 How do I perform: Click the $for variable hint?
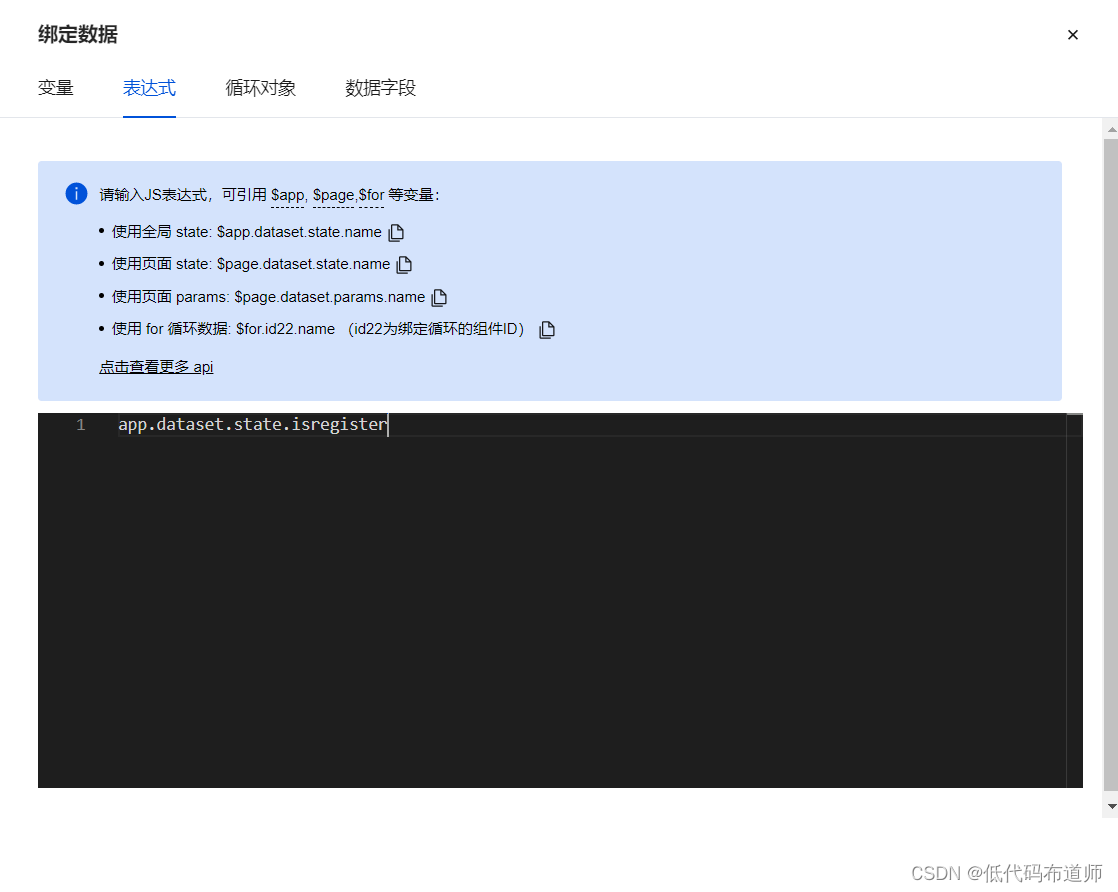(x=371, y=195)
